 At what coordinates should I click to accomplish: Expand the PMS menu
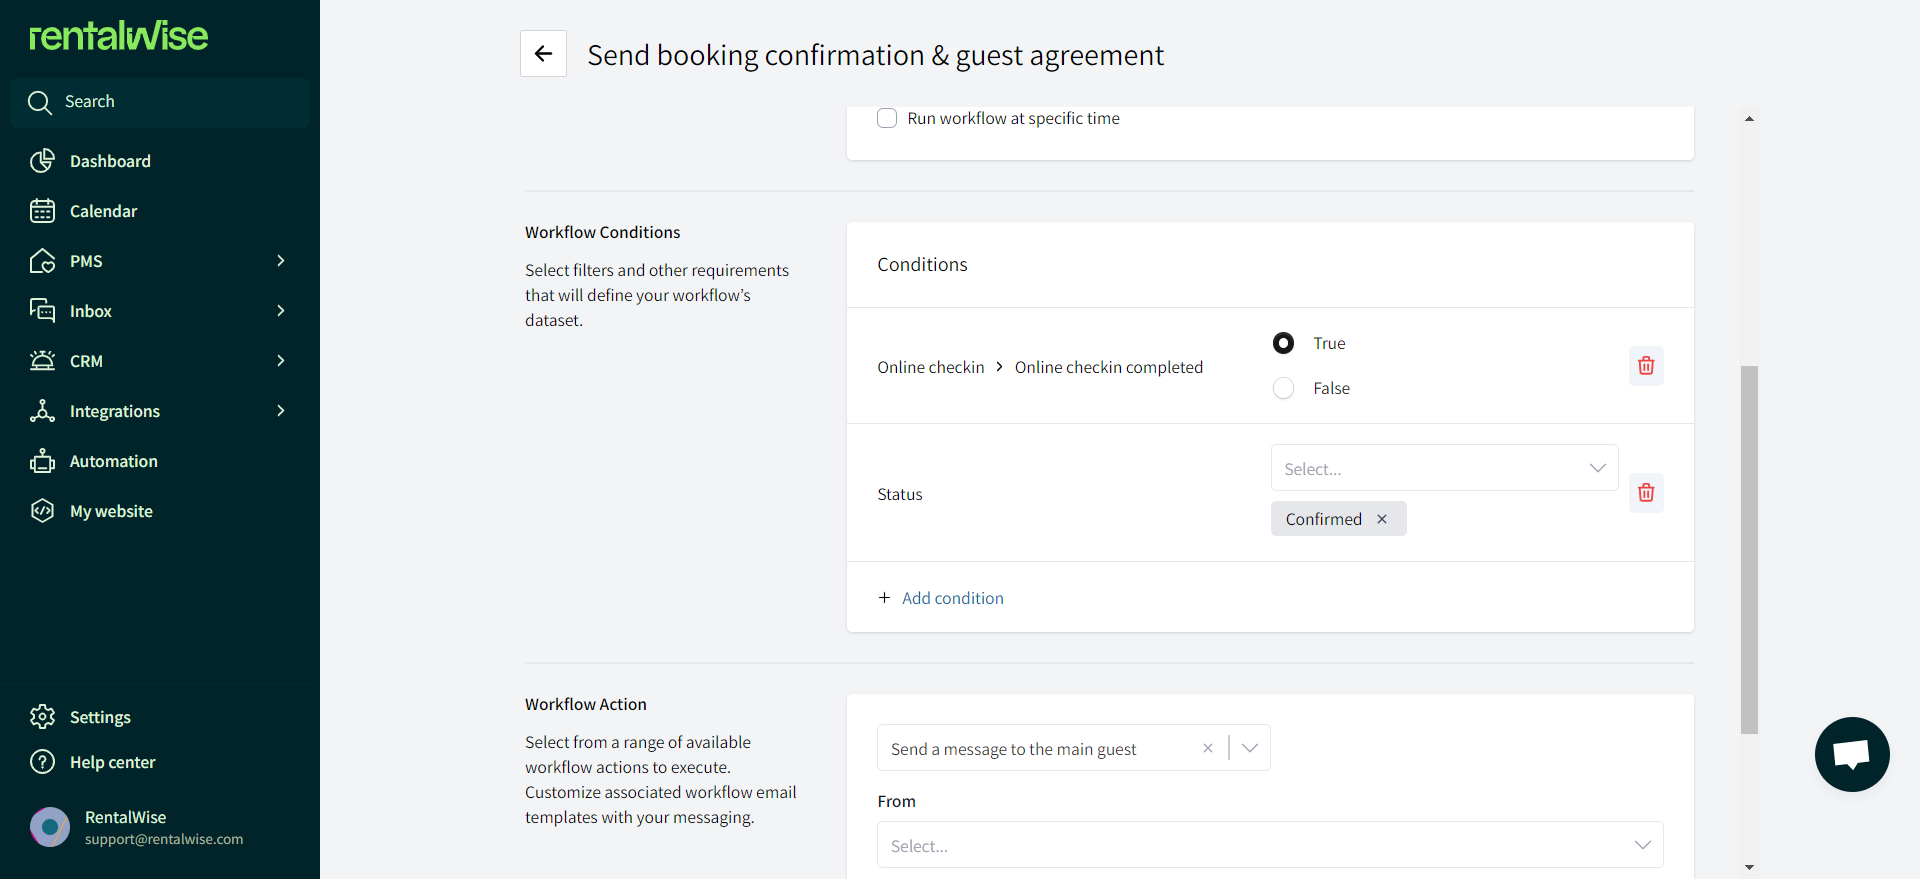(160, 261)
